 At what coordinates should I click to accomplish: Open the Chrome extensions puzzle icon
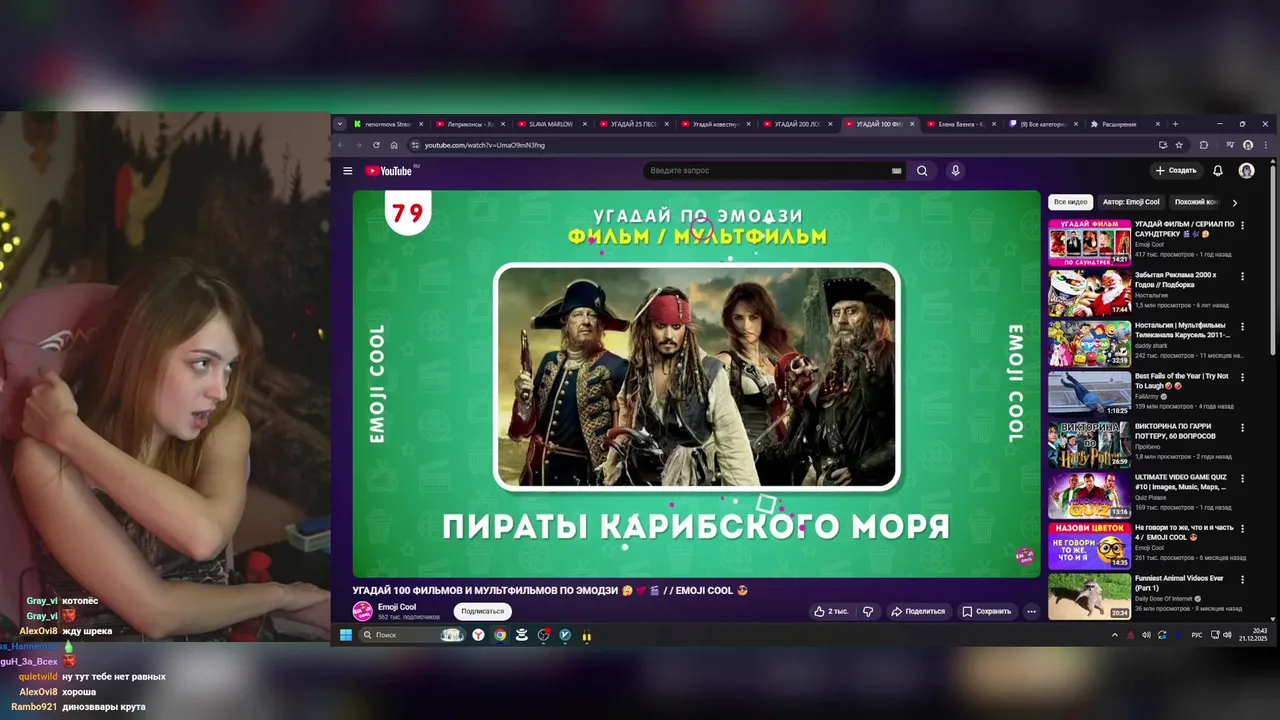[1204, 145]
